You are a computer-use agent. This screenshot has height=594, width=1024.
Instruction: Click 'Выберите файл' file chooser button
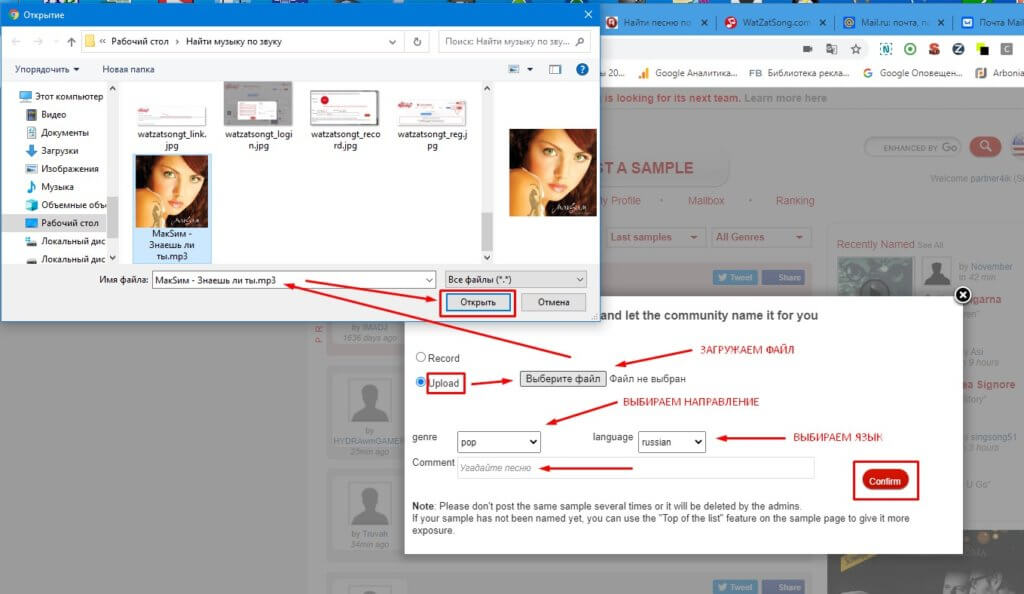coord(562,379)
